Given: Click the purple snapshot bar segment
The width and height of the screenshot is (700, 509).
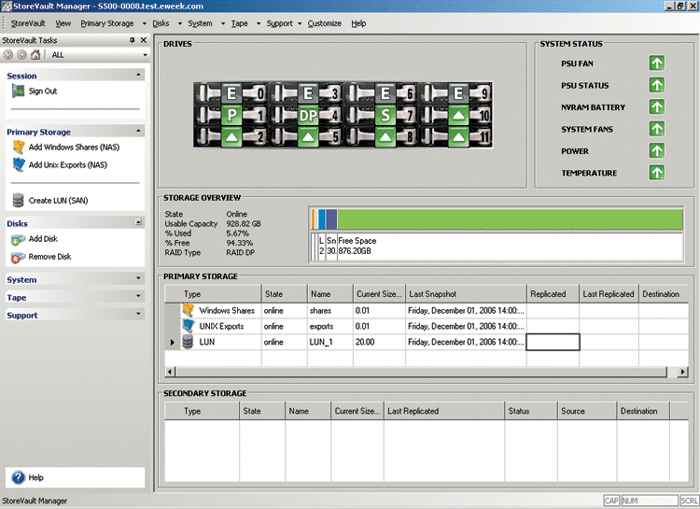Looking at the screenshot, I should 331,220.
